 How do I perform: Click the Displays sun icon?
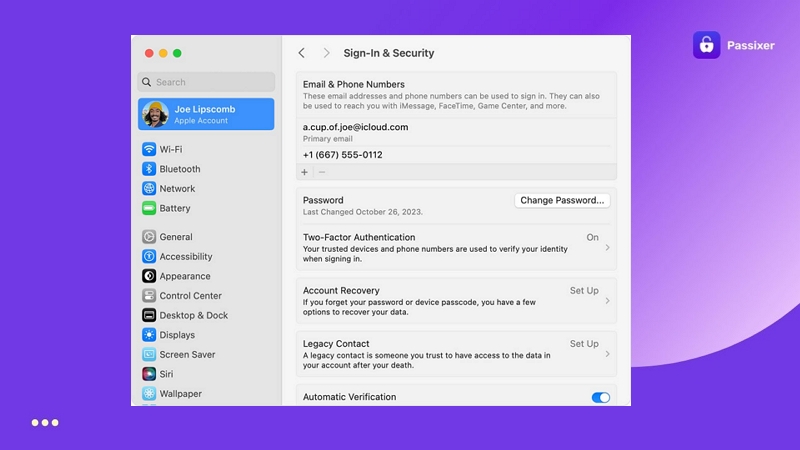point(149,335)
